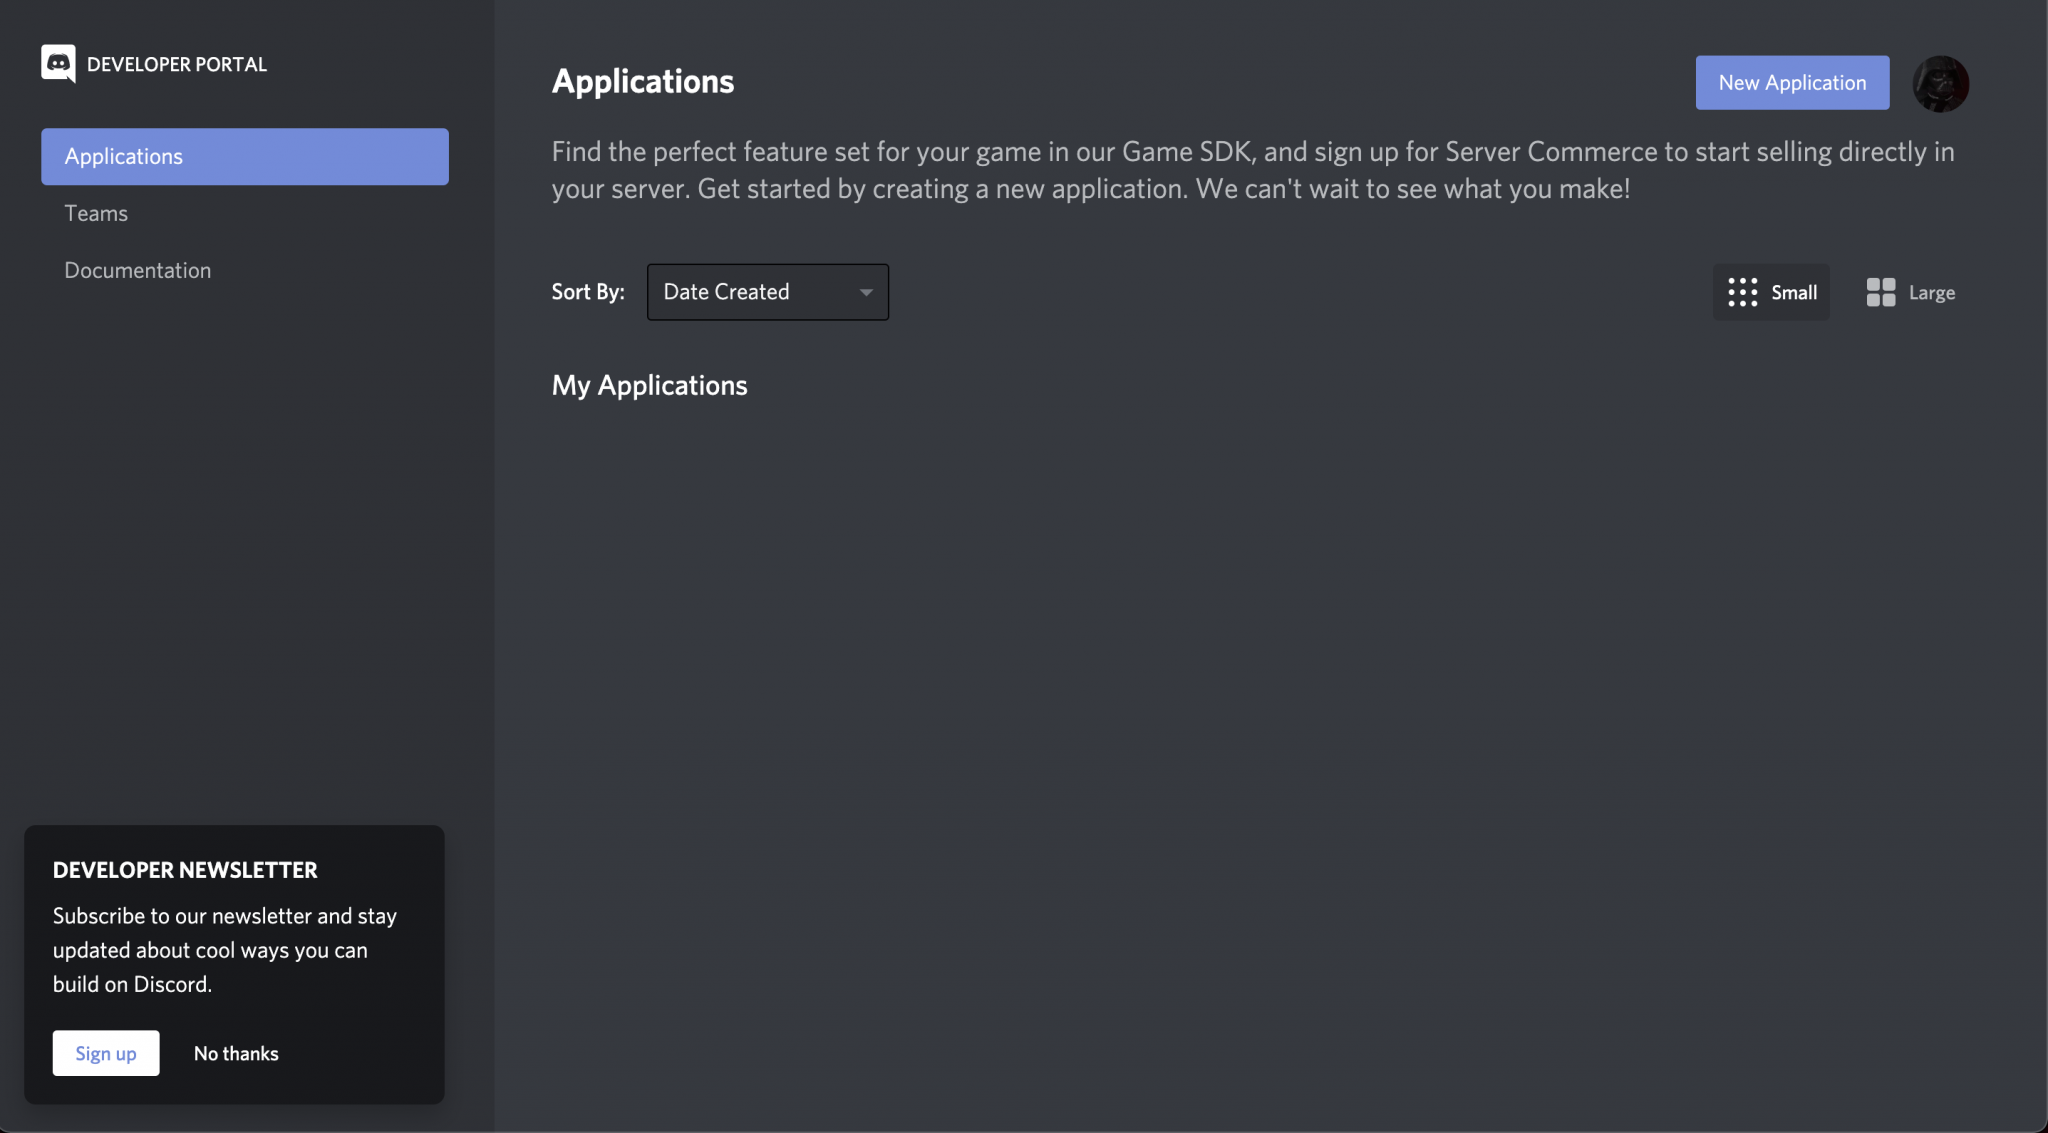
Task: Select Teams in the sidebar
Action: coord(96,213)
